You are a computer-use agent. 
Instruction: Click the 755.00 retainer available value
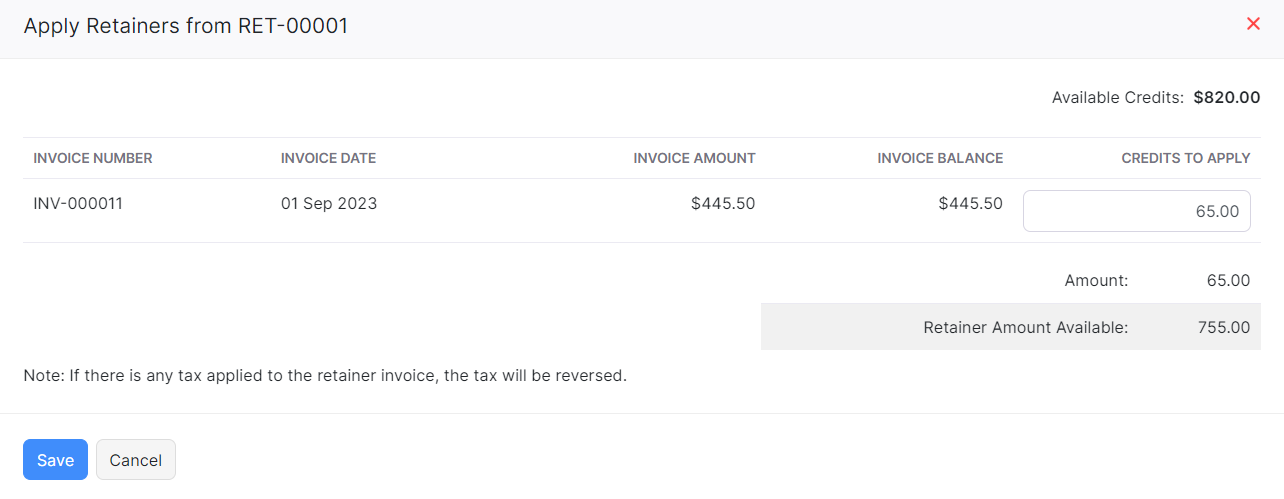(1223, 327)
